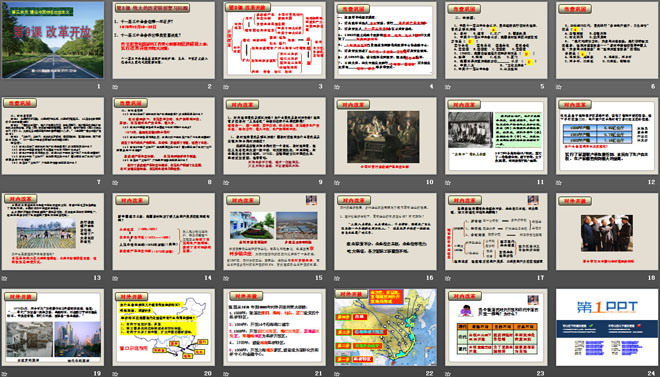Click the animation star icon under slide 20
Screen dimensions: 660x377
coord(115,374)
